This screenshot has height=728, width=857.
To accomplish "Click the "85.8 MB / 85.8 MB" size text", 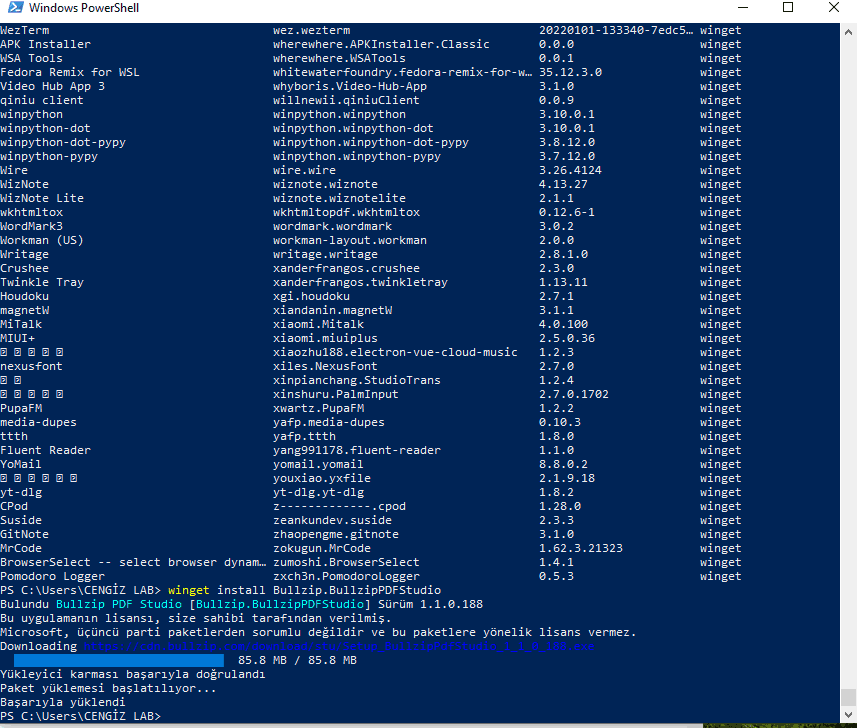I will (297, 660).
